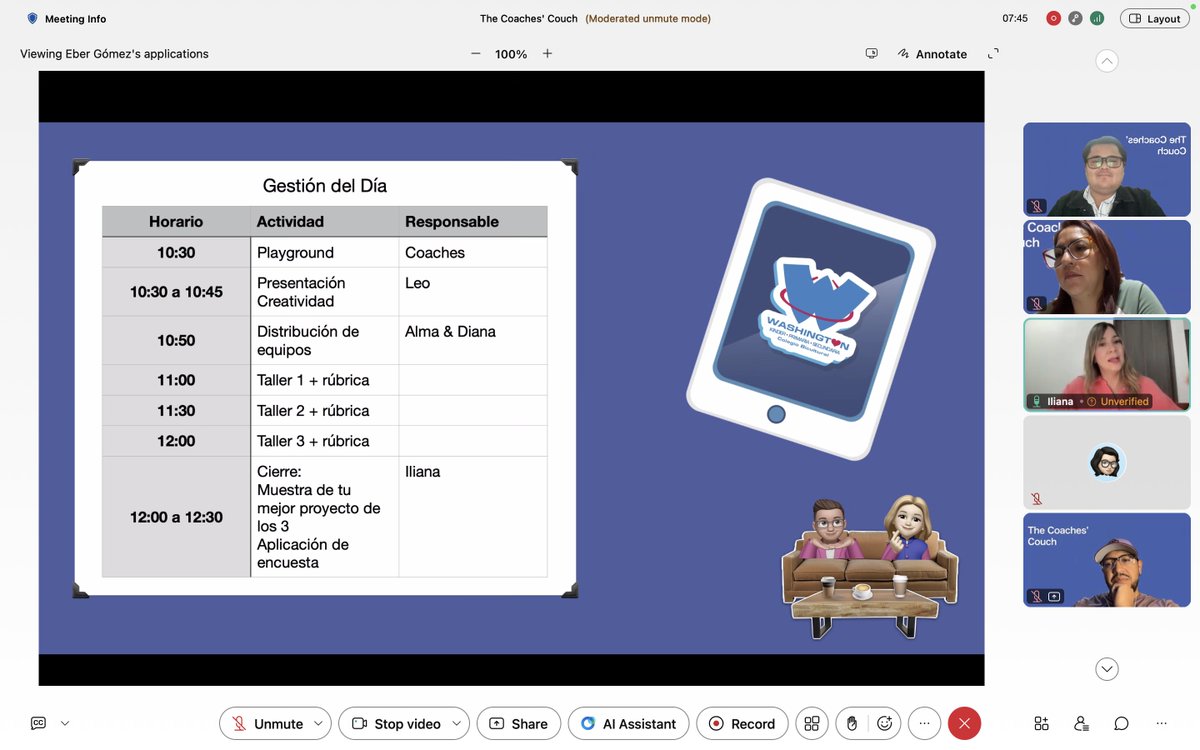The height and width of the screenshot is (750, 1200).
Task: Zoom in shared content with plus
Action: coord(547,54)
